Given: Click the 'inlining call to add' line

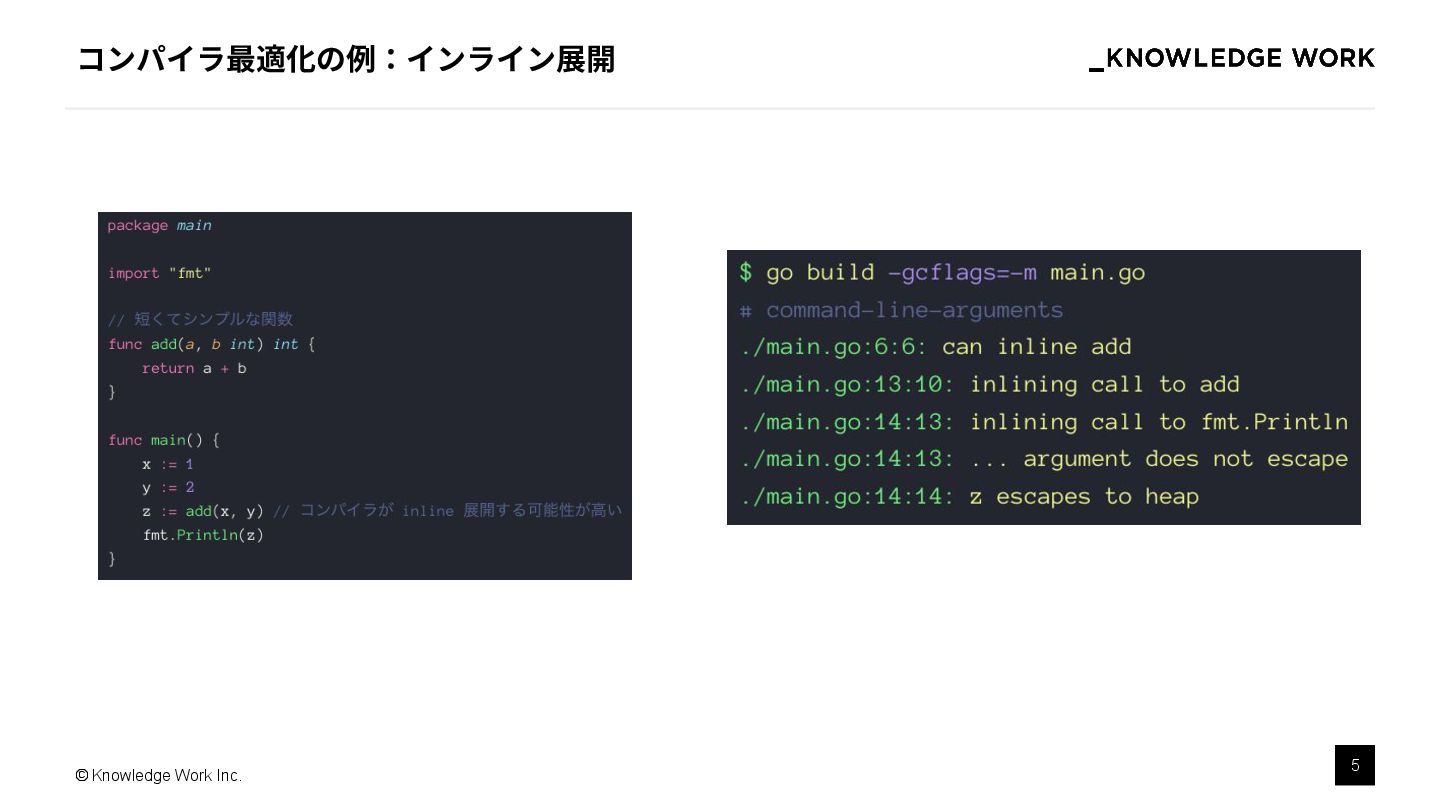Looking at the screenshot, I should [x=990, y=384].
